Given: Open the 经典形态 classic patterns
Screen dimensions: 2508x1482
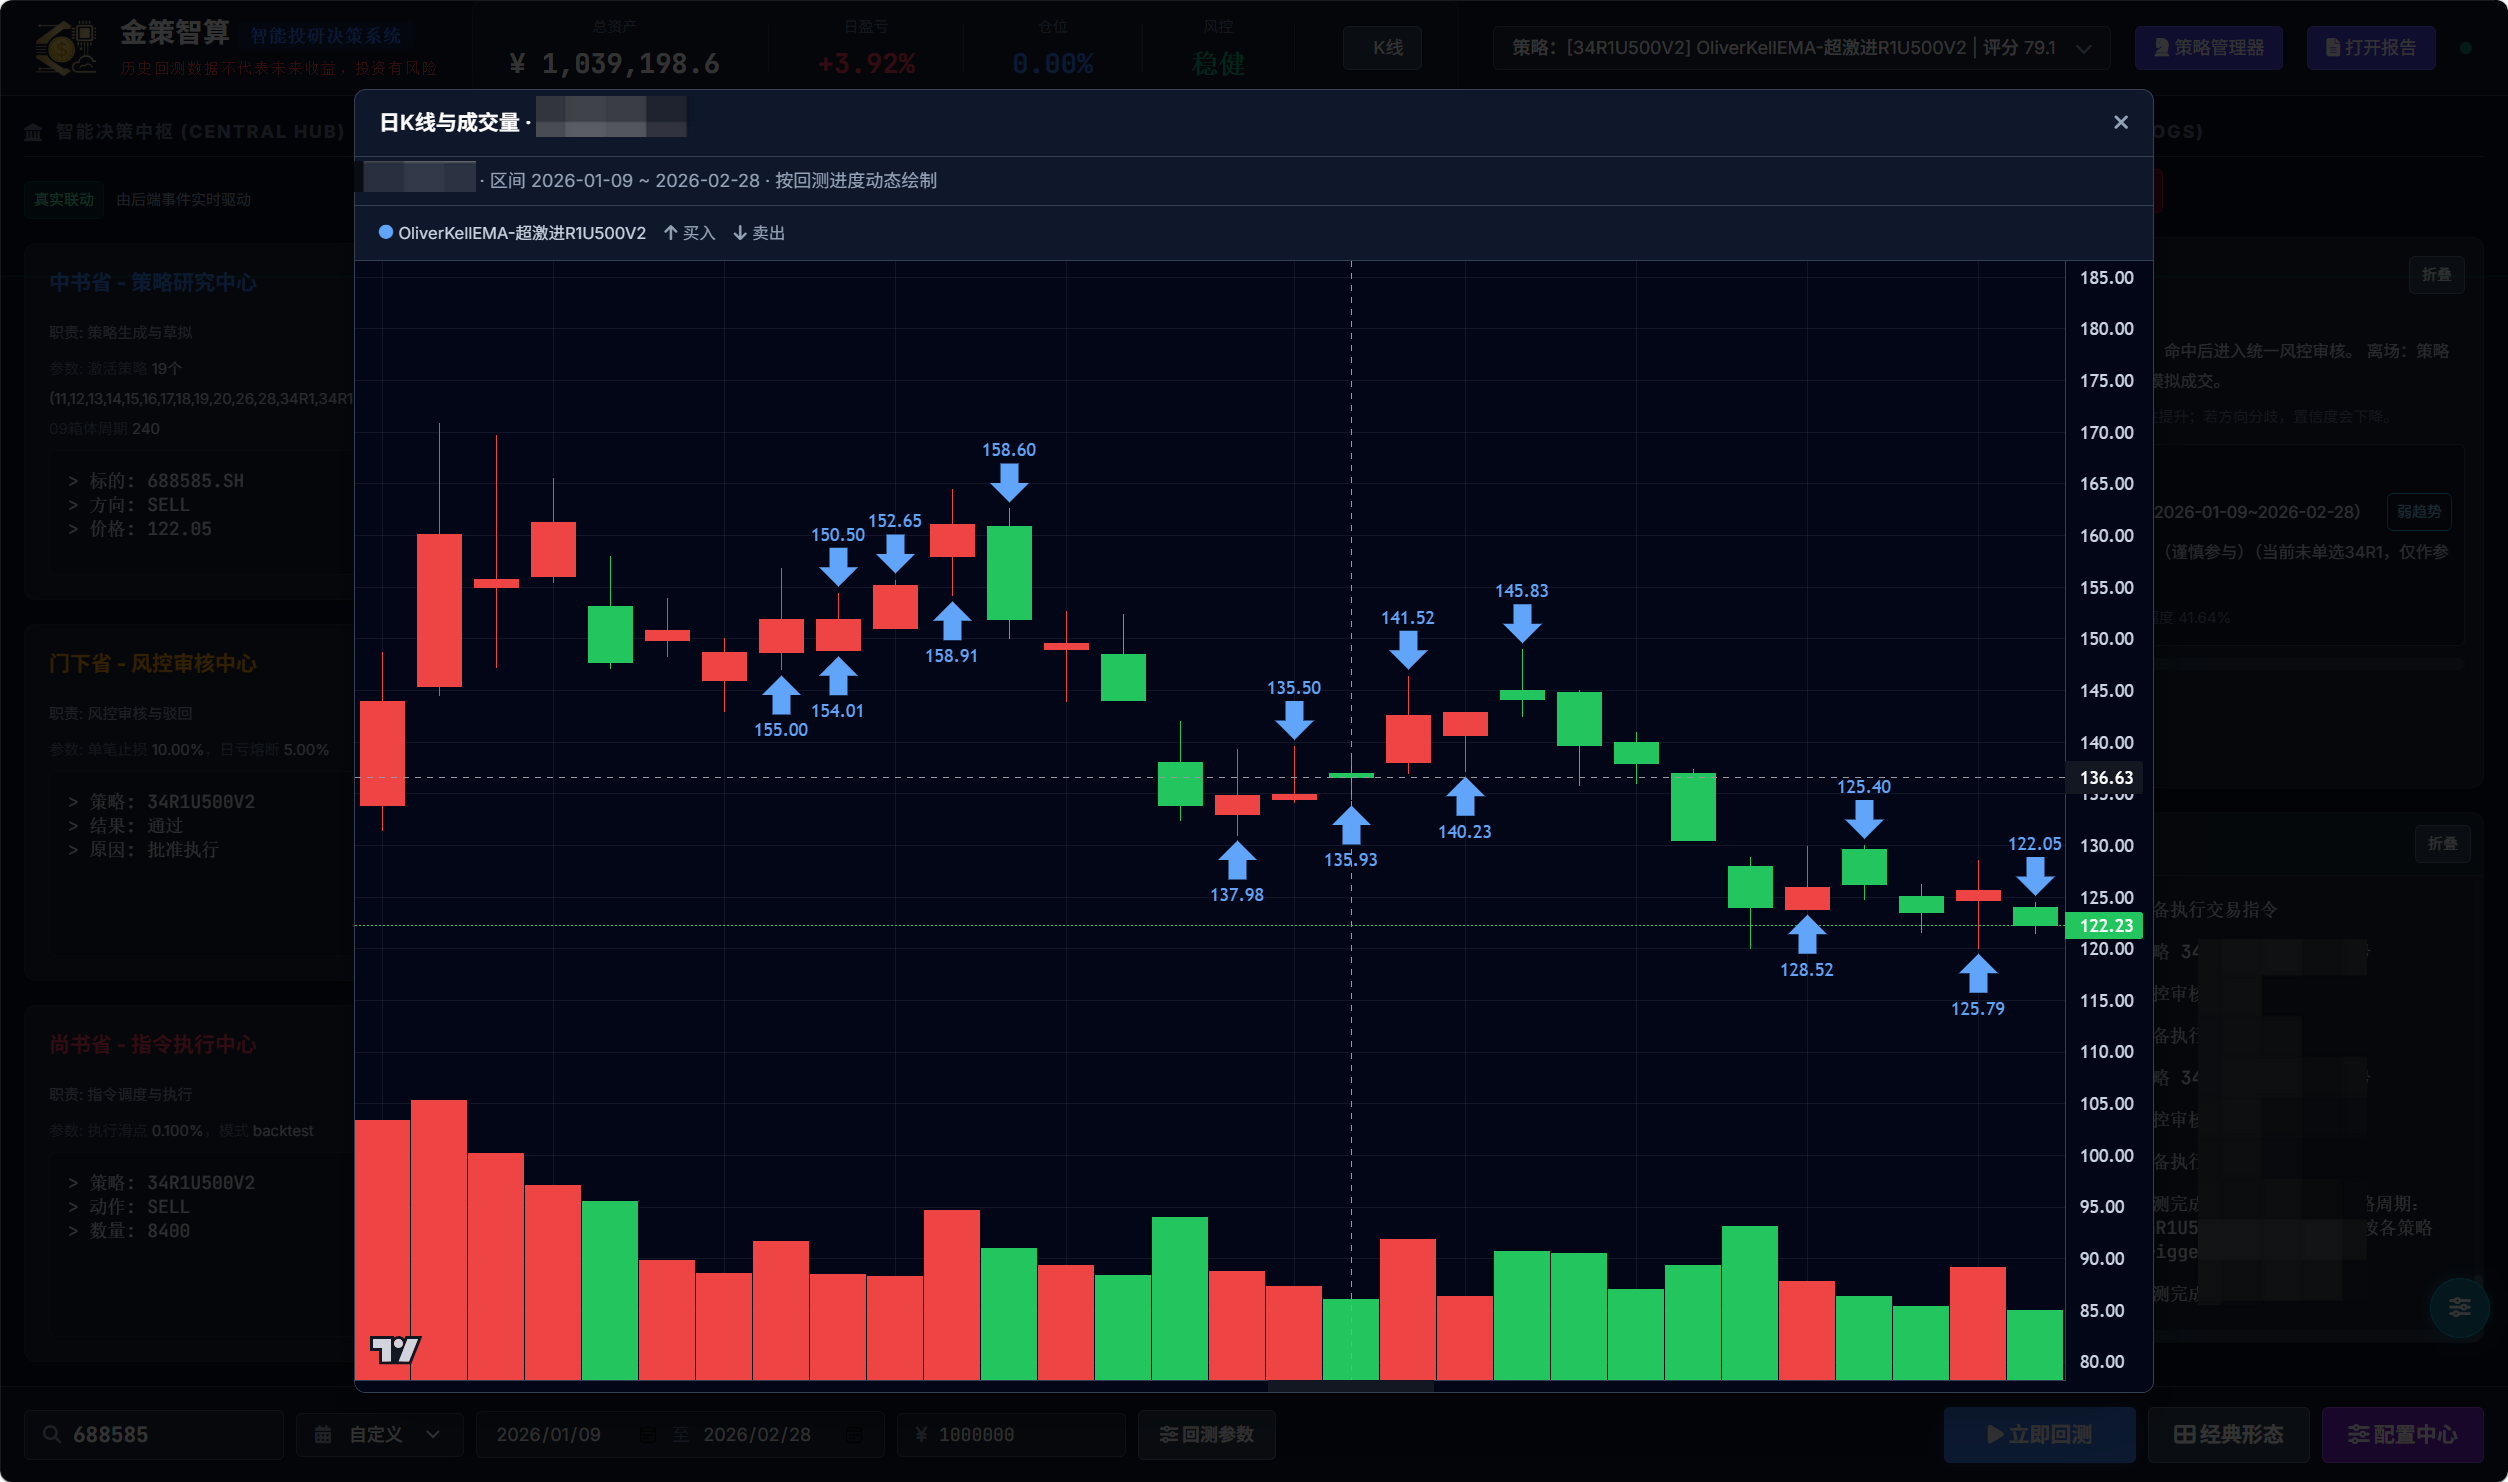Looking at the screenshot, I should click(x=2228, y=1435).
